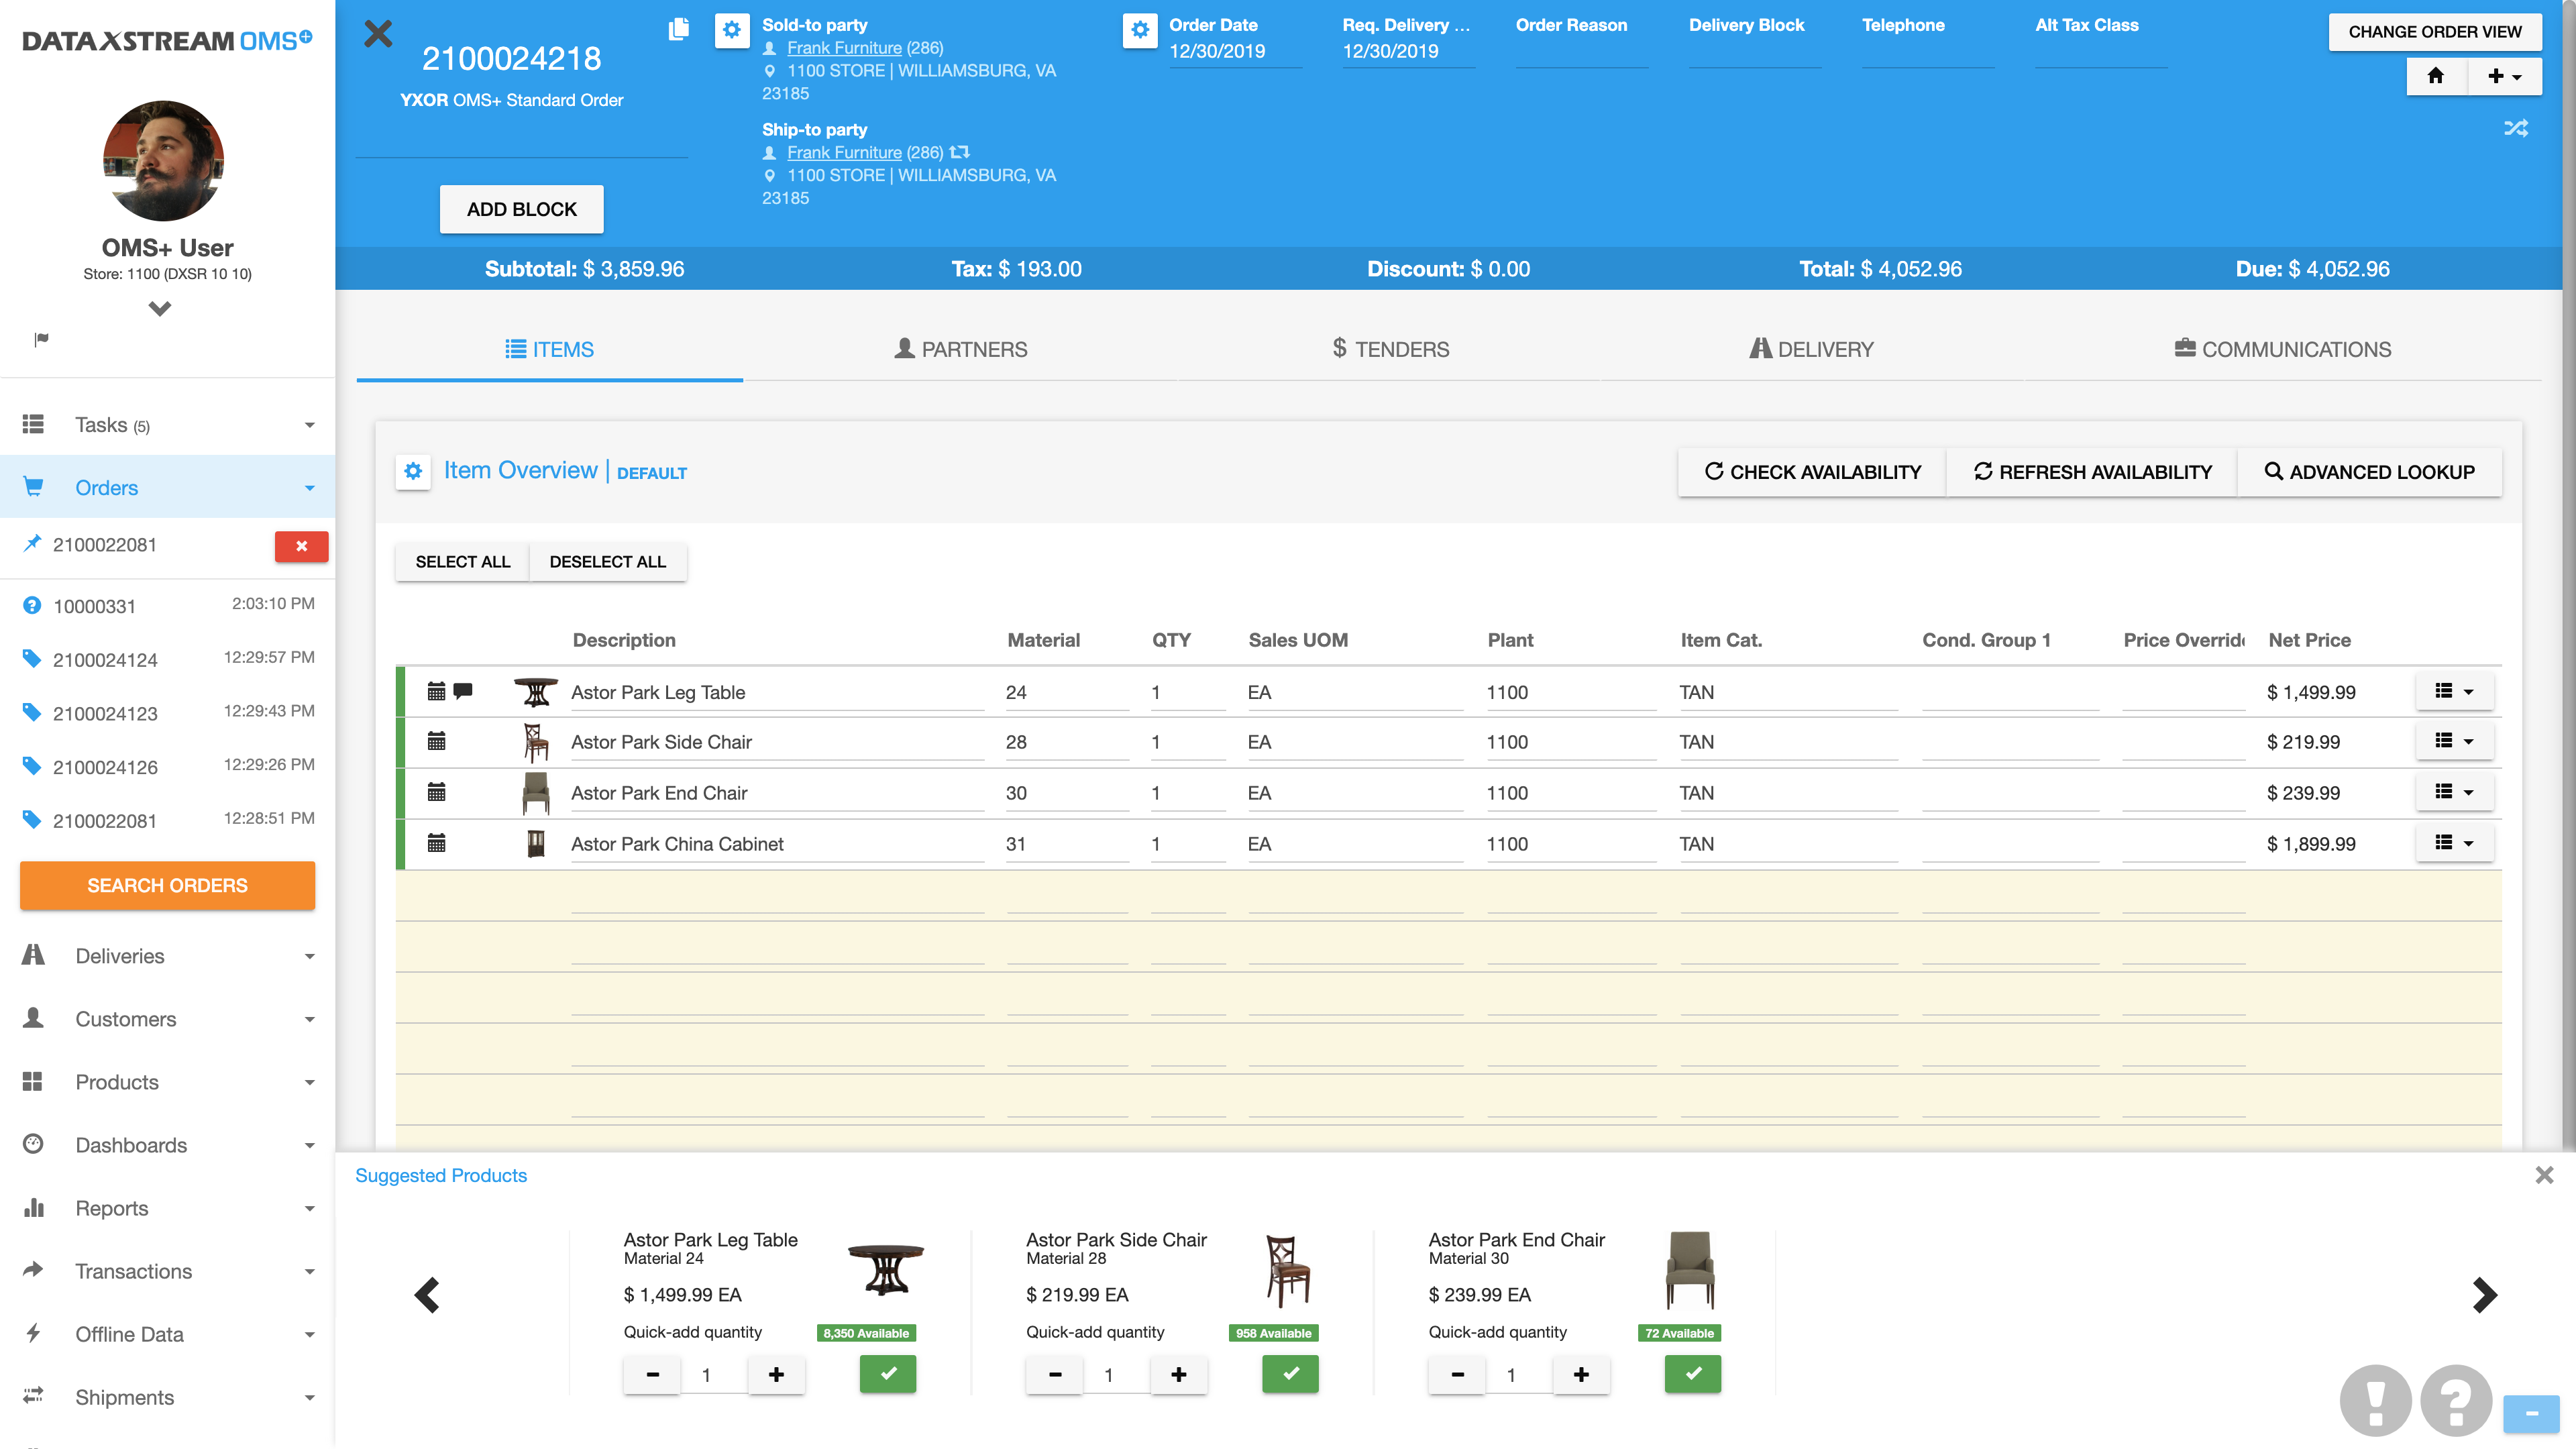The height and width of the screenshot is (1449, 2576).
Task: Click the copy order icon beside order number
Action: (678, 29)
